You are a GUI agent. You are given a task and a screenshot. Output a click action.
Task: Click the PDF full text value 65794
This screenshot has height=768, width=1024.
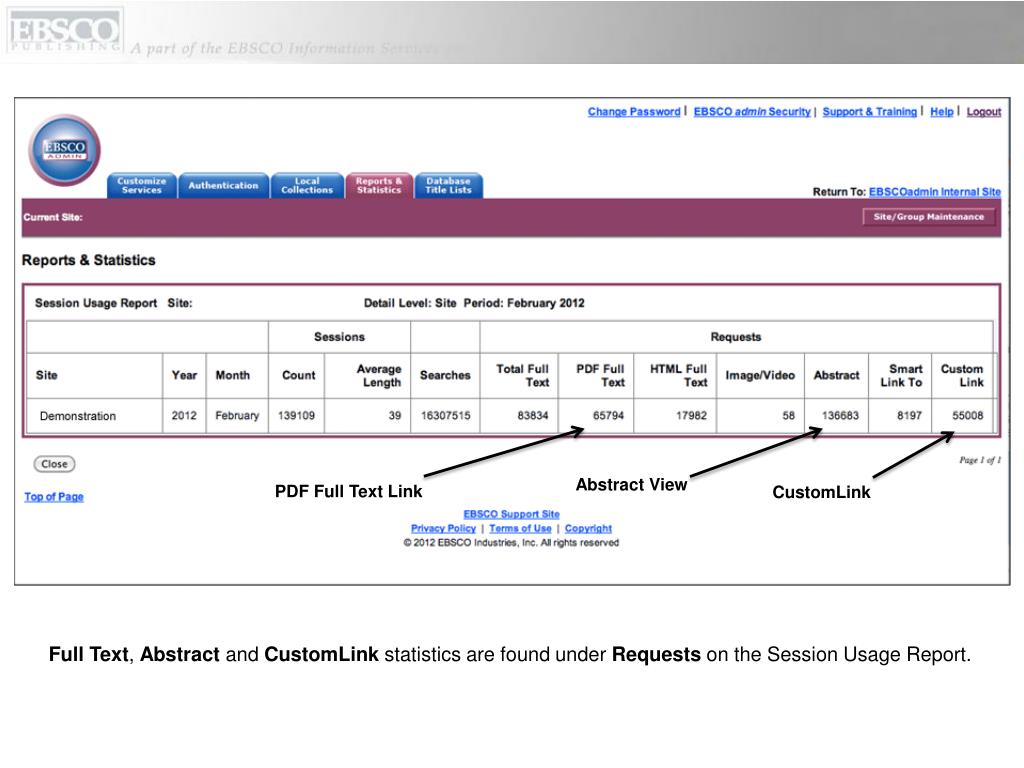tap(609, 415)
